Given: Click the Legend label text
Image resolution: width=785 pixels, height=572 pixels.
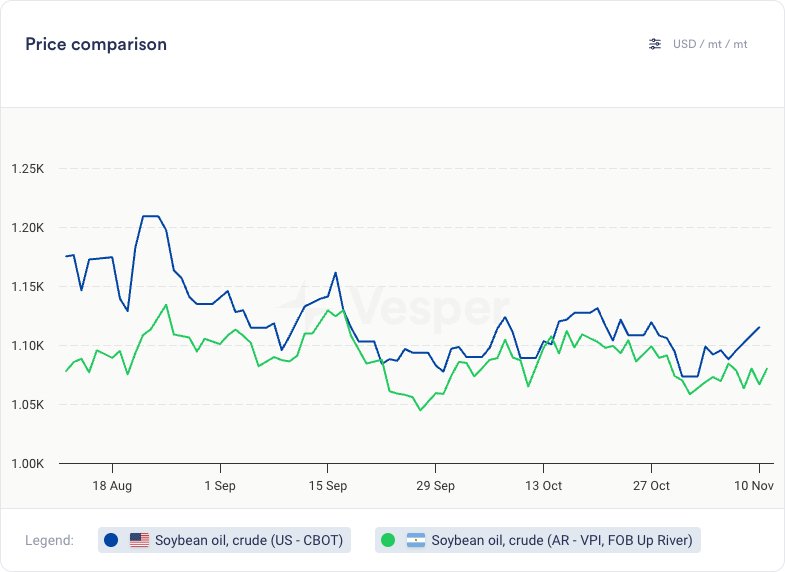Looking at the screenshot, I should 49,541.
